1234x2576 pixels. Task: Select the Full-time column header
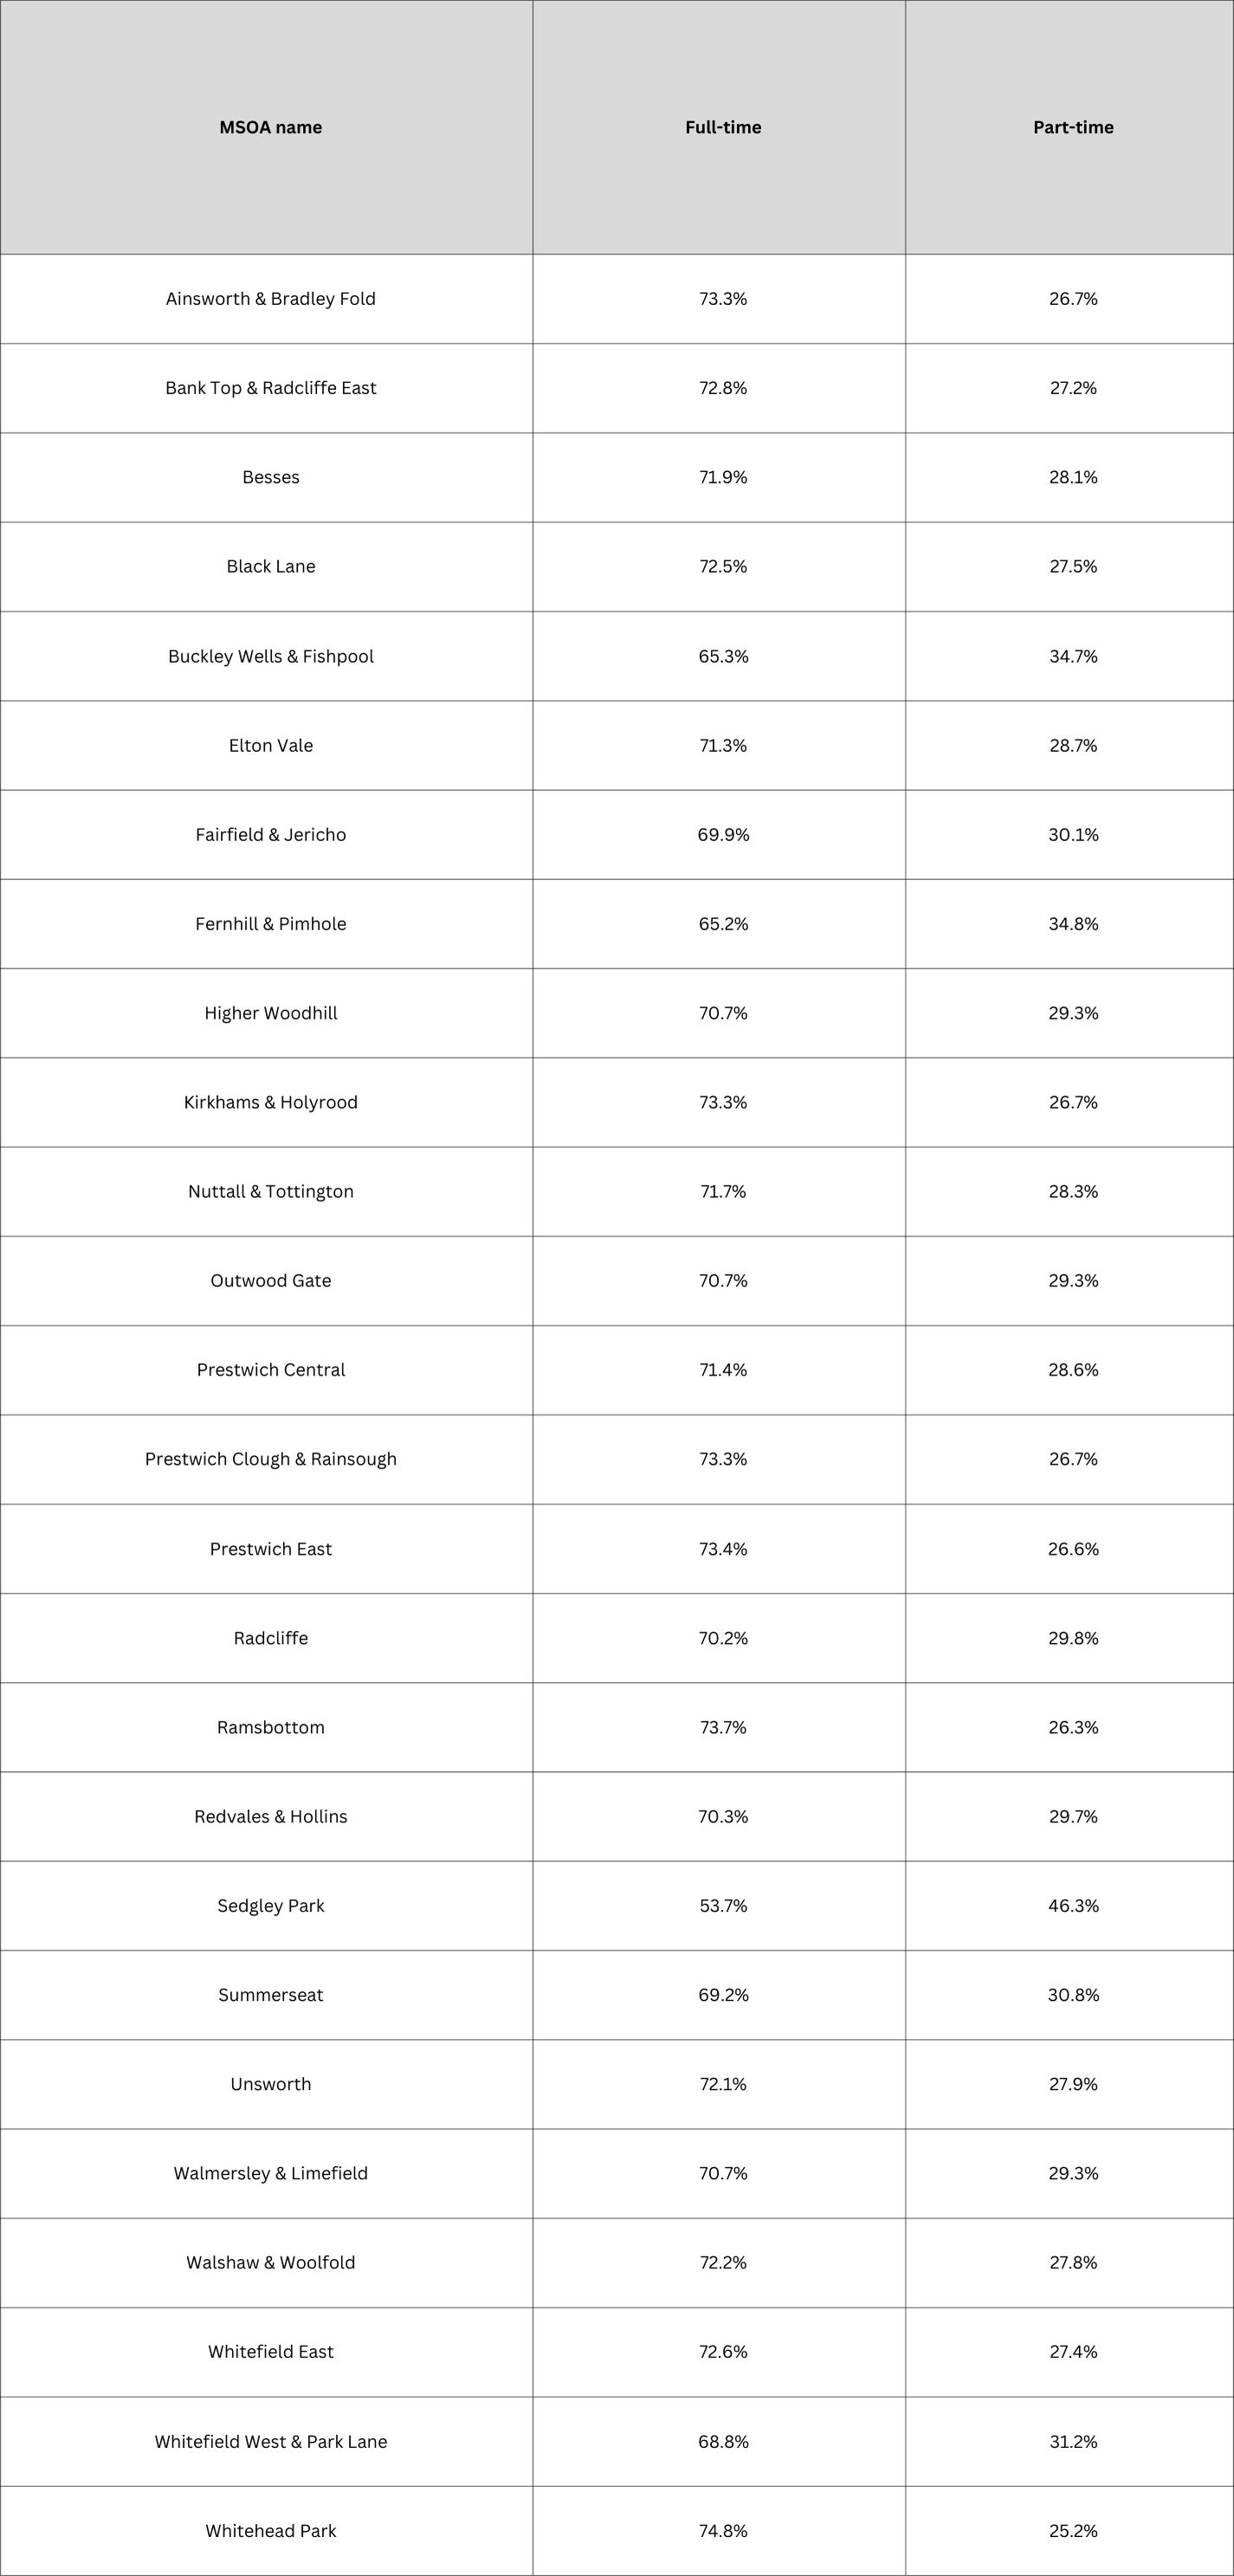723,127
